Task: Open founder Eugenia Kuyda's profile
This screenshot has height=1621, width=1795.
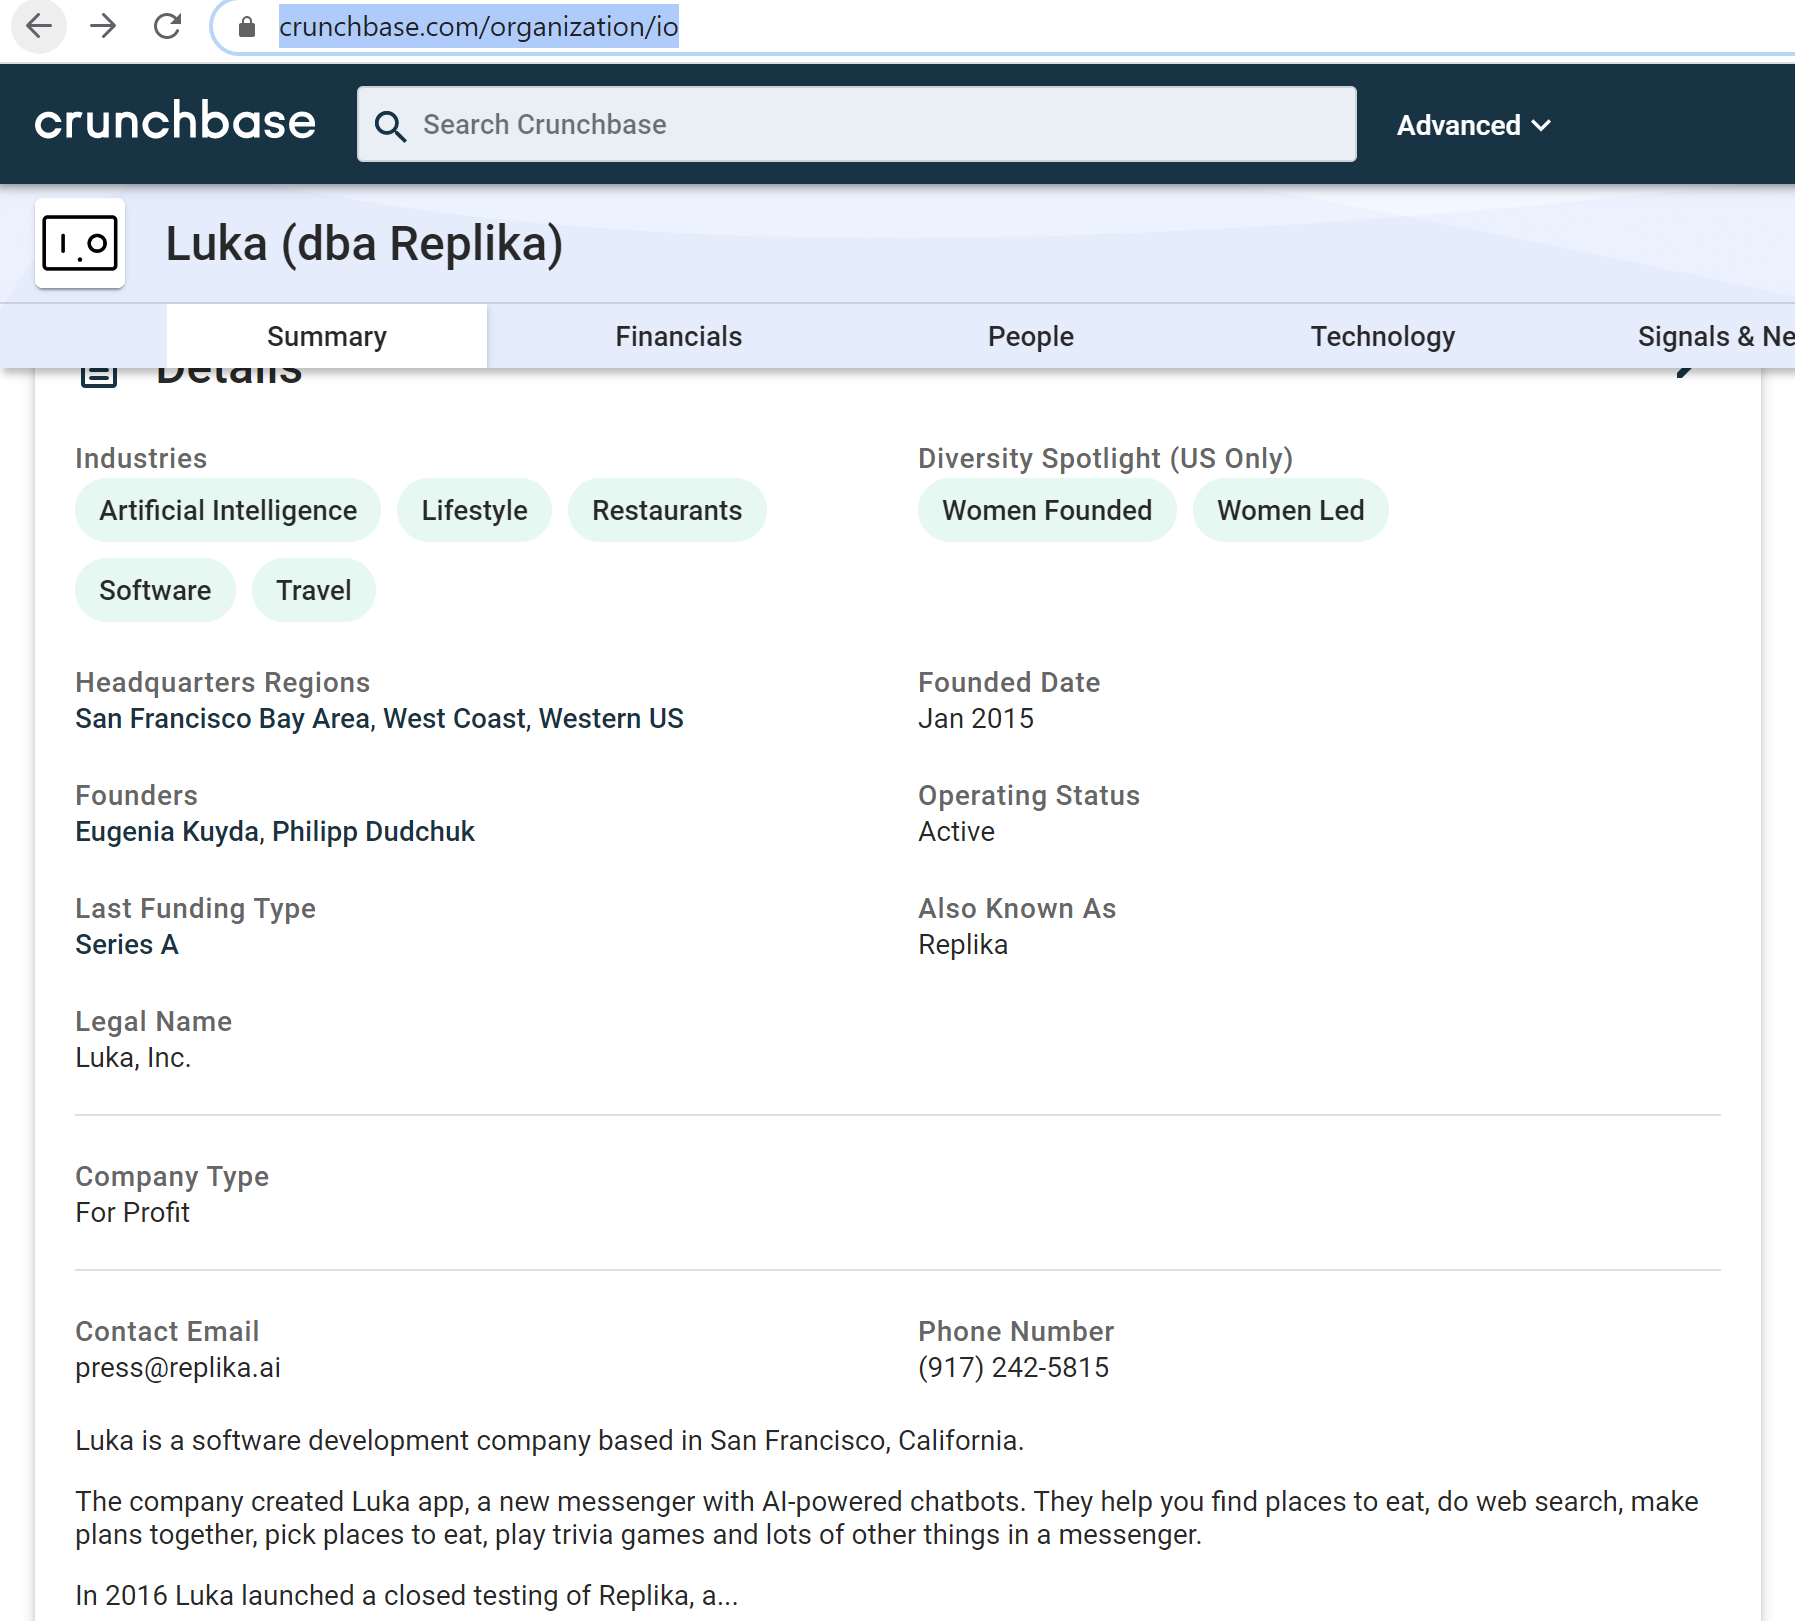Action: tap(167, 832)
